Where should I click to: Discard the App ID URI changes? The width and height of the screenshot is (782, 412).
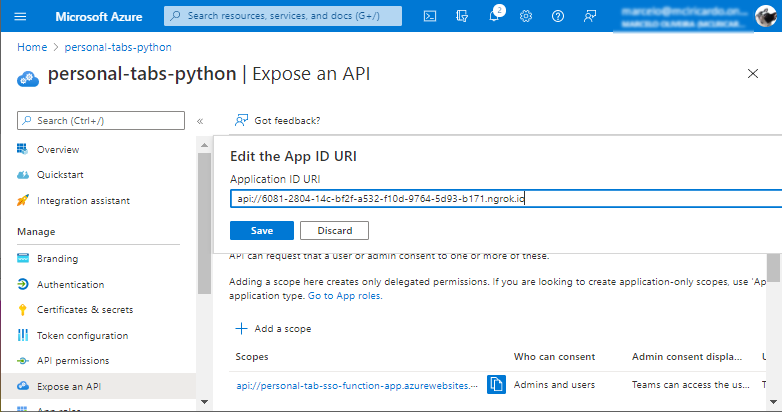[x=335, y=230]
